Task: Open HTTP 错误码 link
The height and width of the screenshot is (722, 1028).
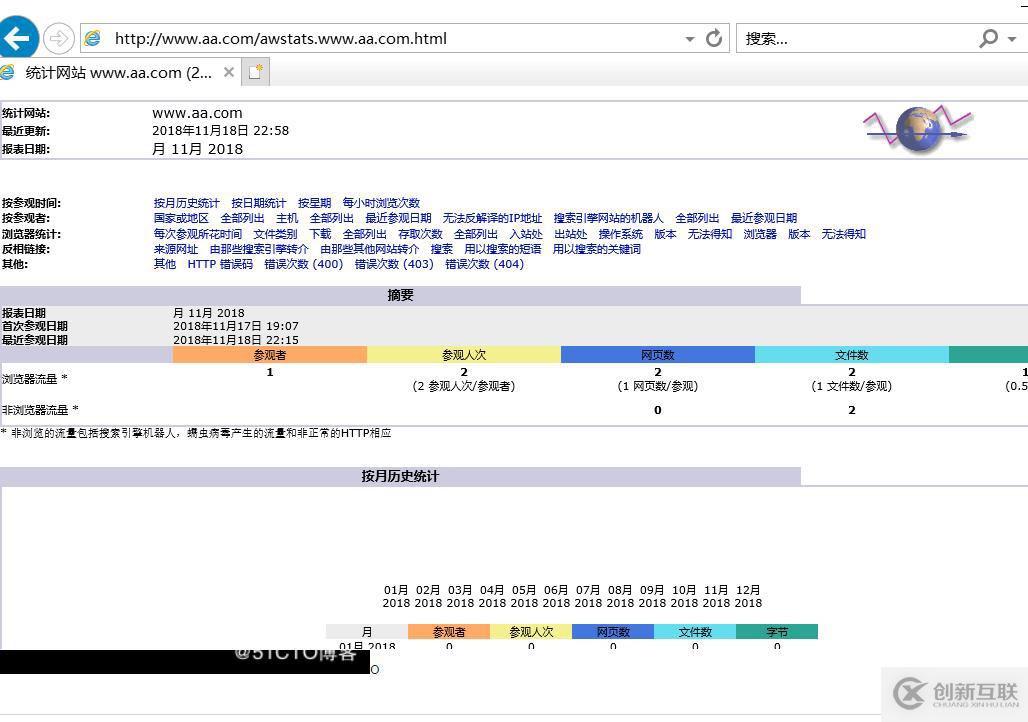Action: [220, 264]
